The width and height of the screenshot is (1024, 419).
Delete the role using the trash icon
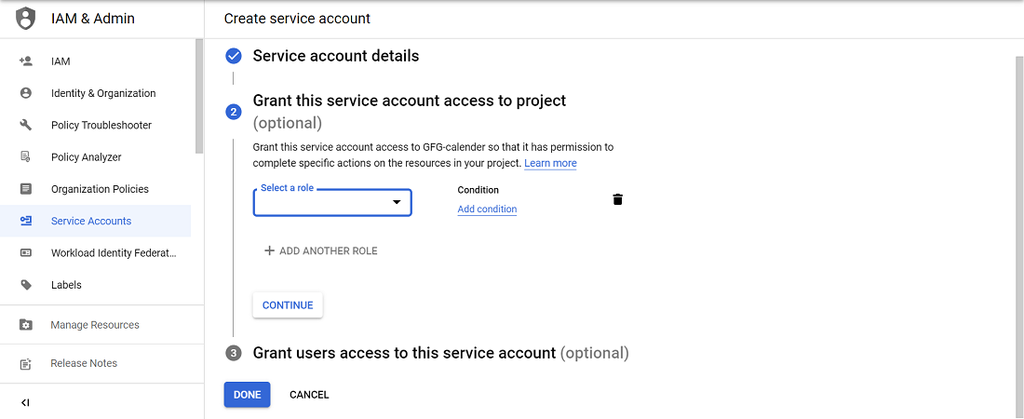[x=617, y=199]
